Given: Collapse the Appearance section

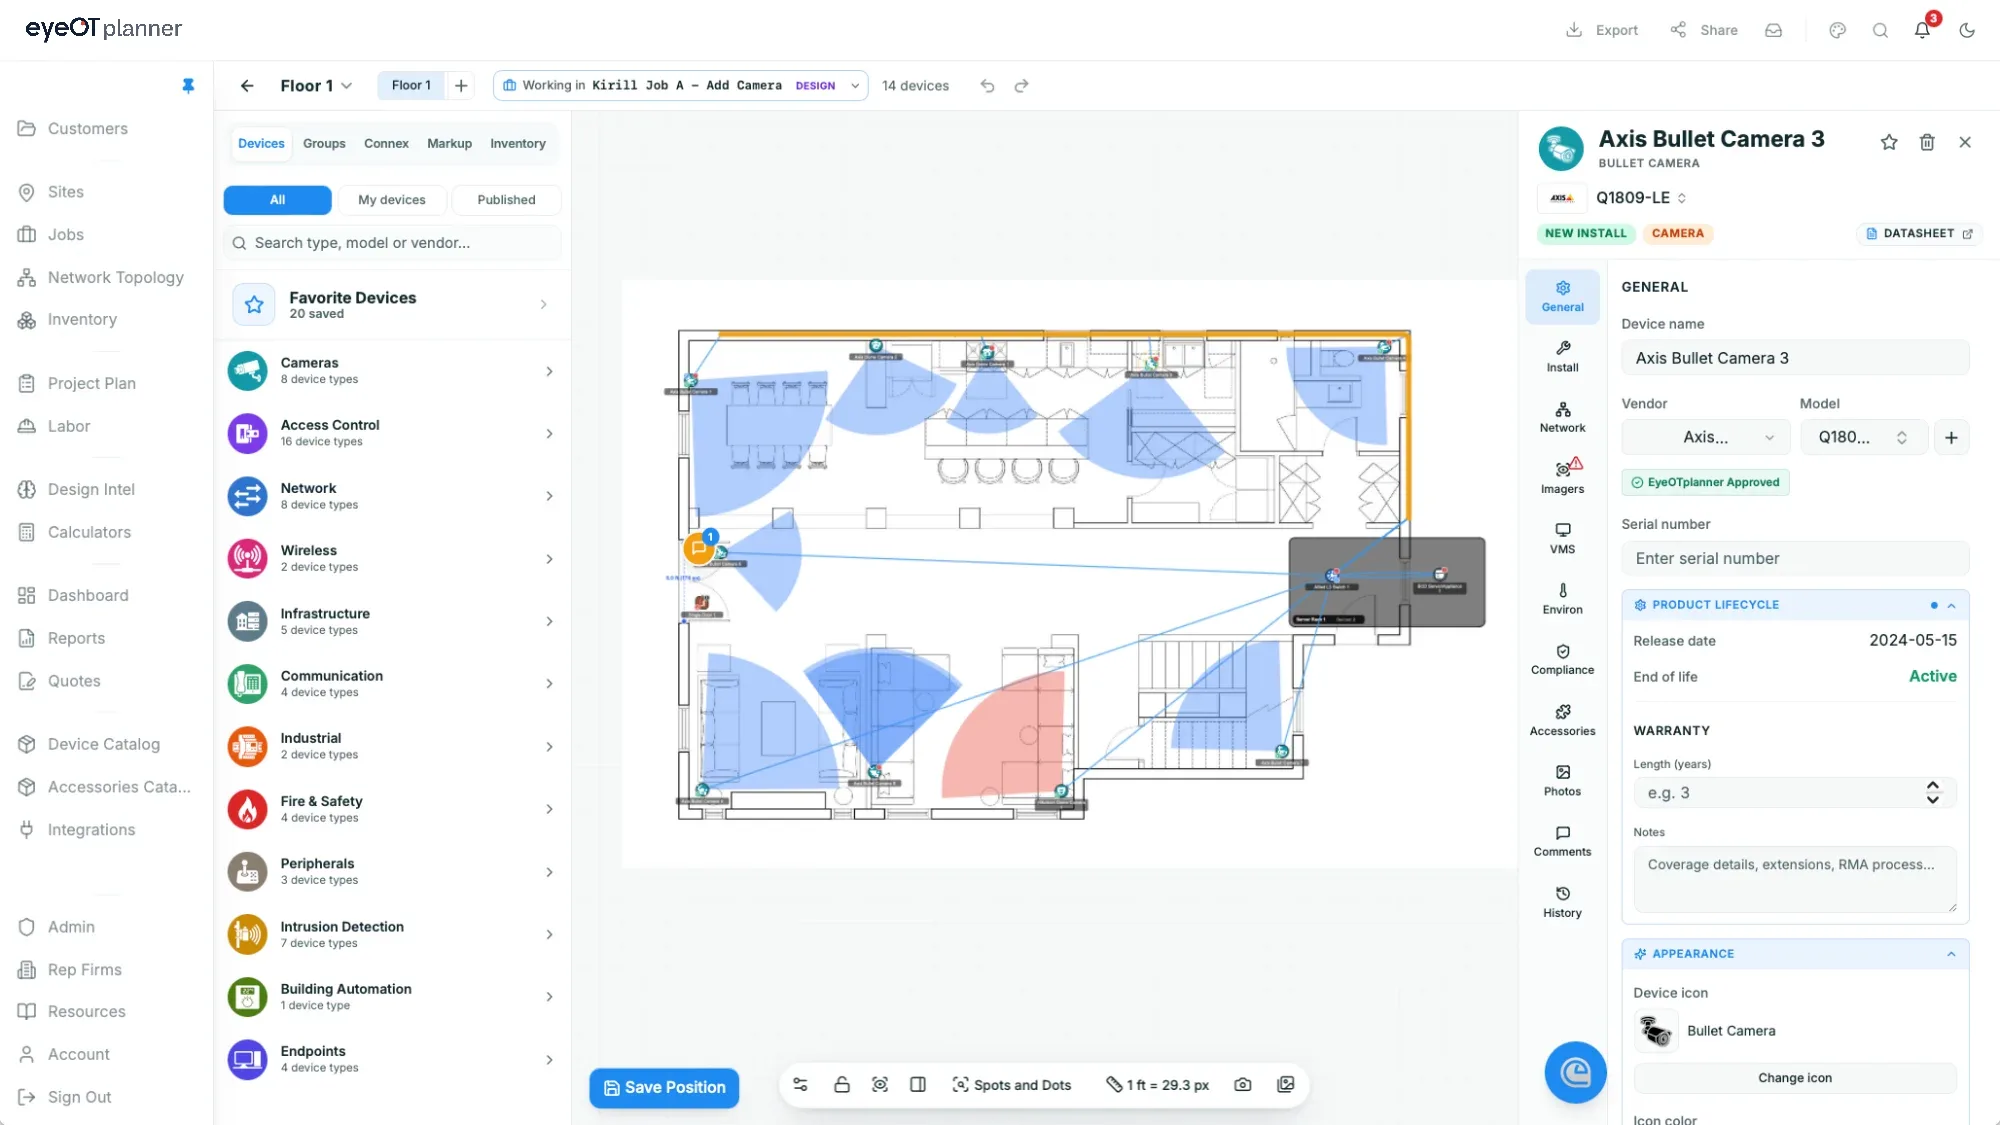Looking at the screenshot, I should tap(1951, 954).
